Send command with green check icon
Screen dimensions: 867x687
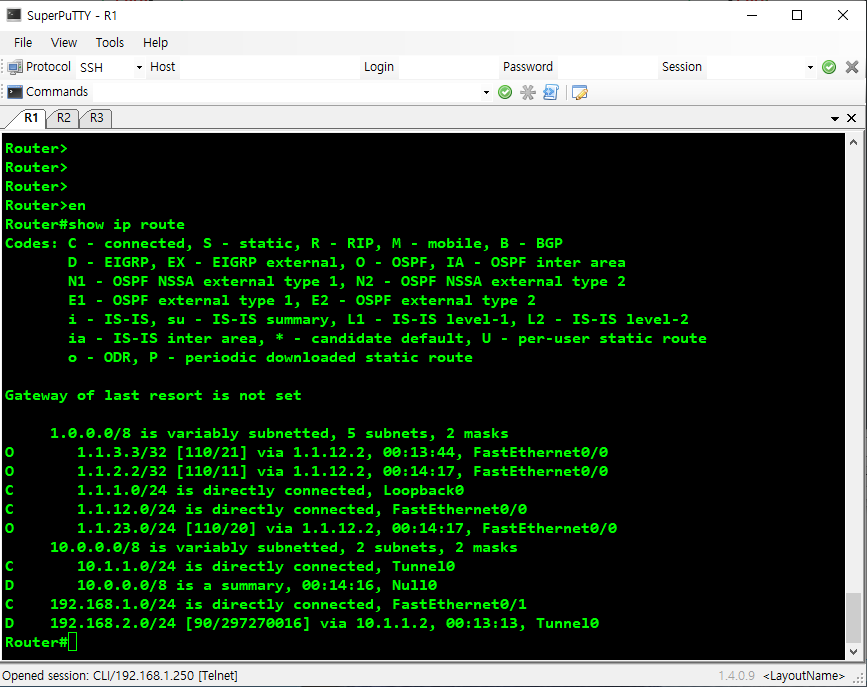(505, 92)
